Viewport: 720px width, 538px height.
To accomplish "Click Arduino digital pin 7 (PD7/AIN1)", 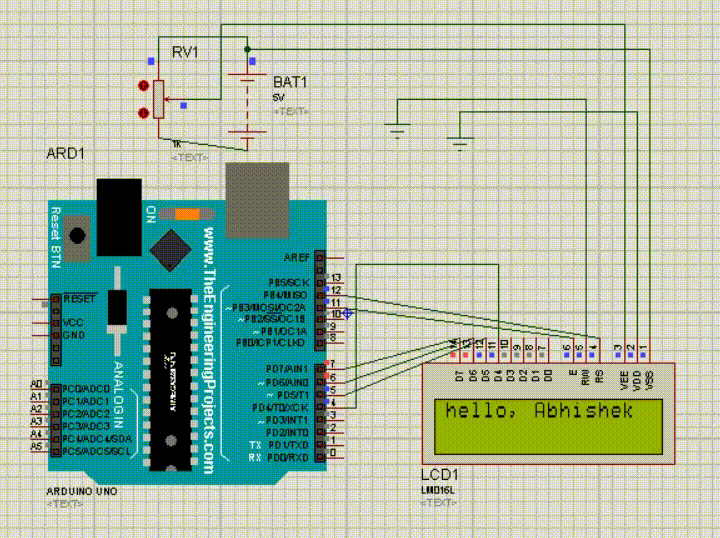I will [x=320, y=370].
